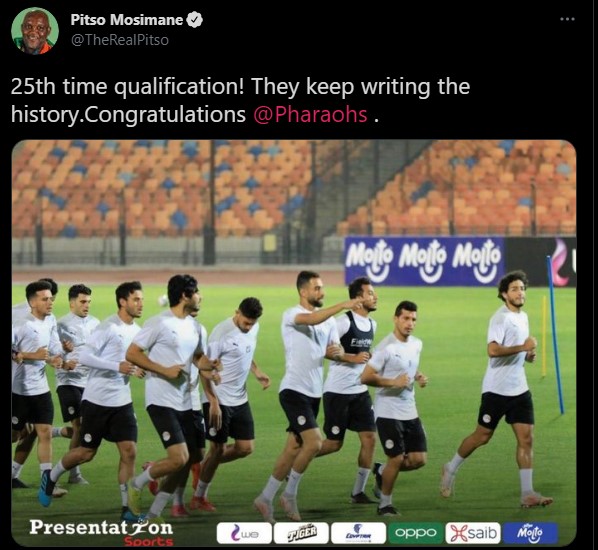
Task: Click the Egyptair sponsor logo
Action: 358,533
